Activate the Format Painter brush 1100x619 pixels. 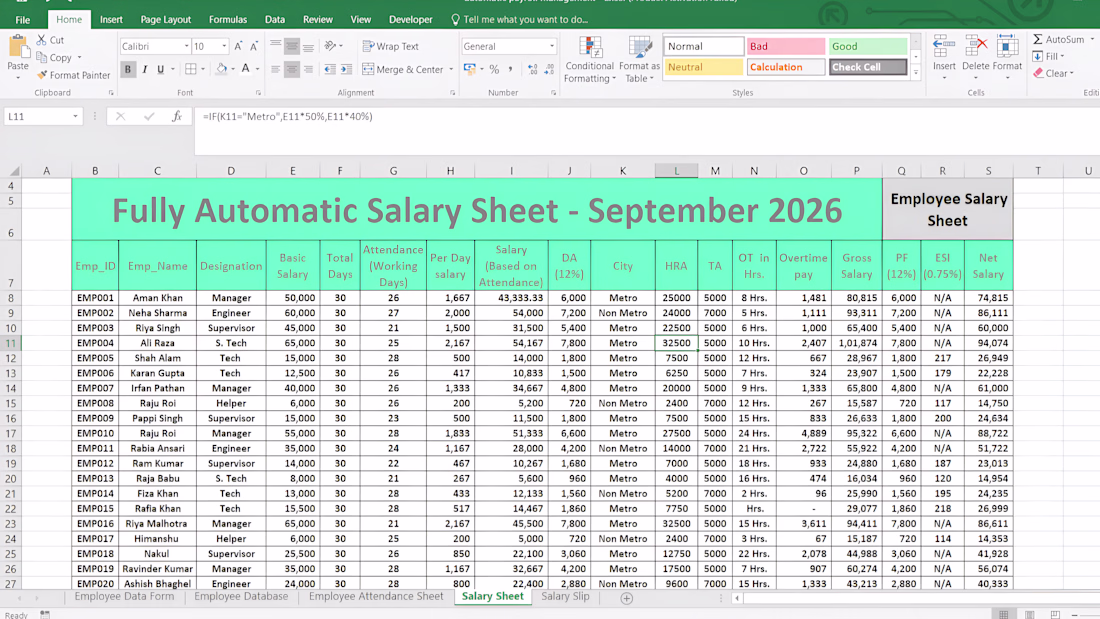pos(42,74)
